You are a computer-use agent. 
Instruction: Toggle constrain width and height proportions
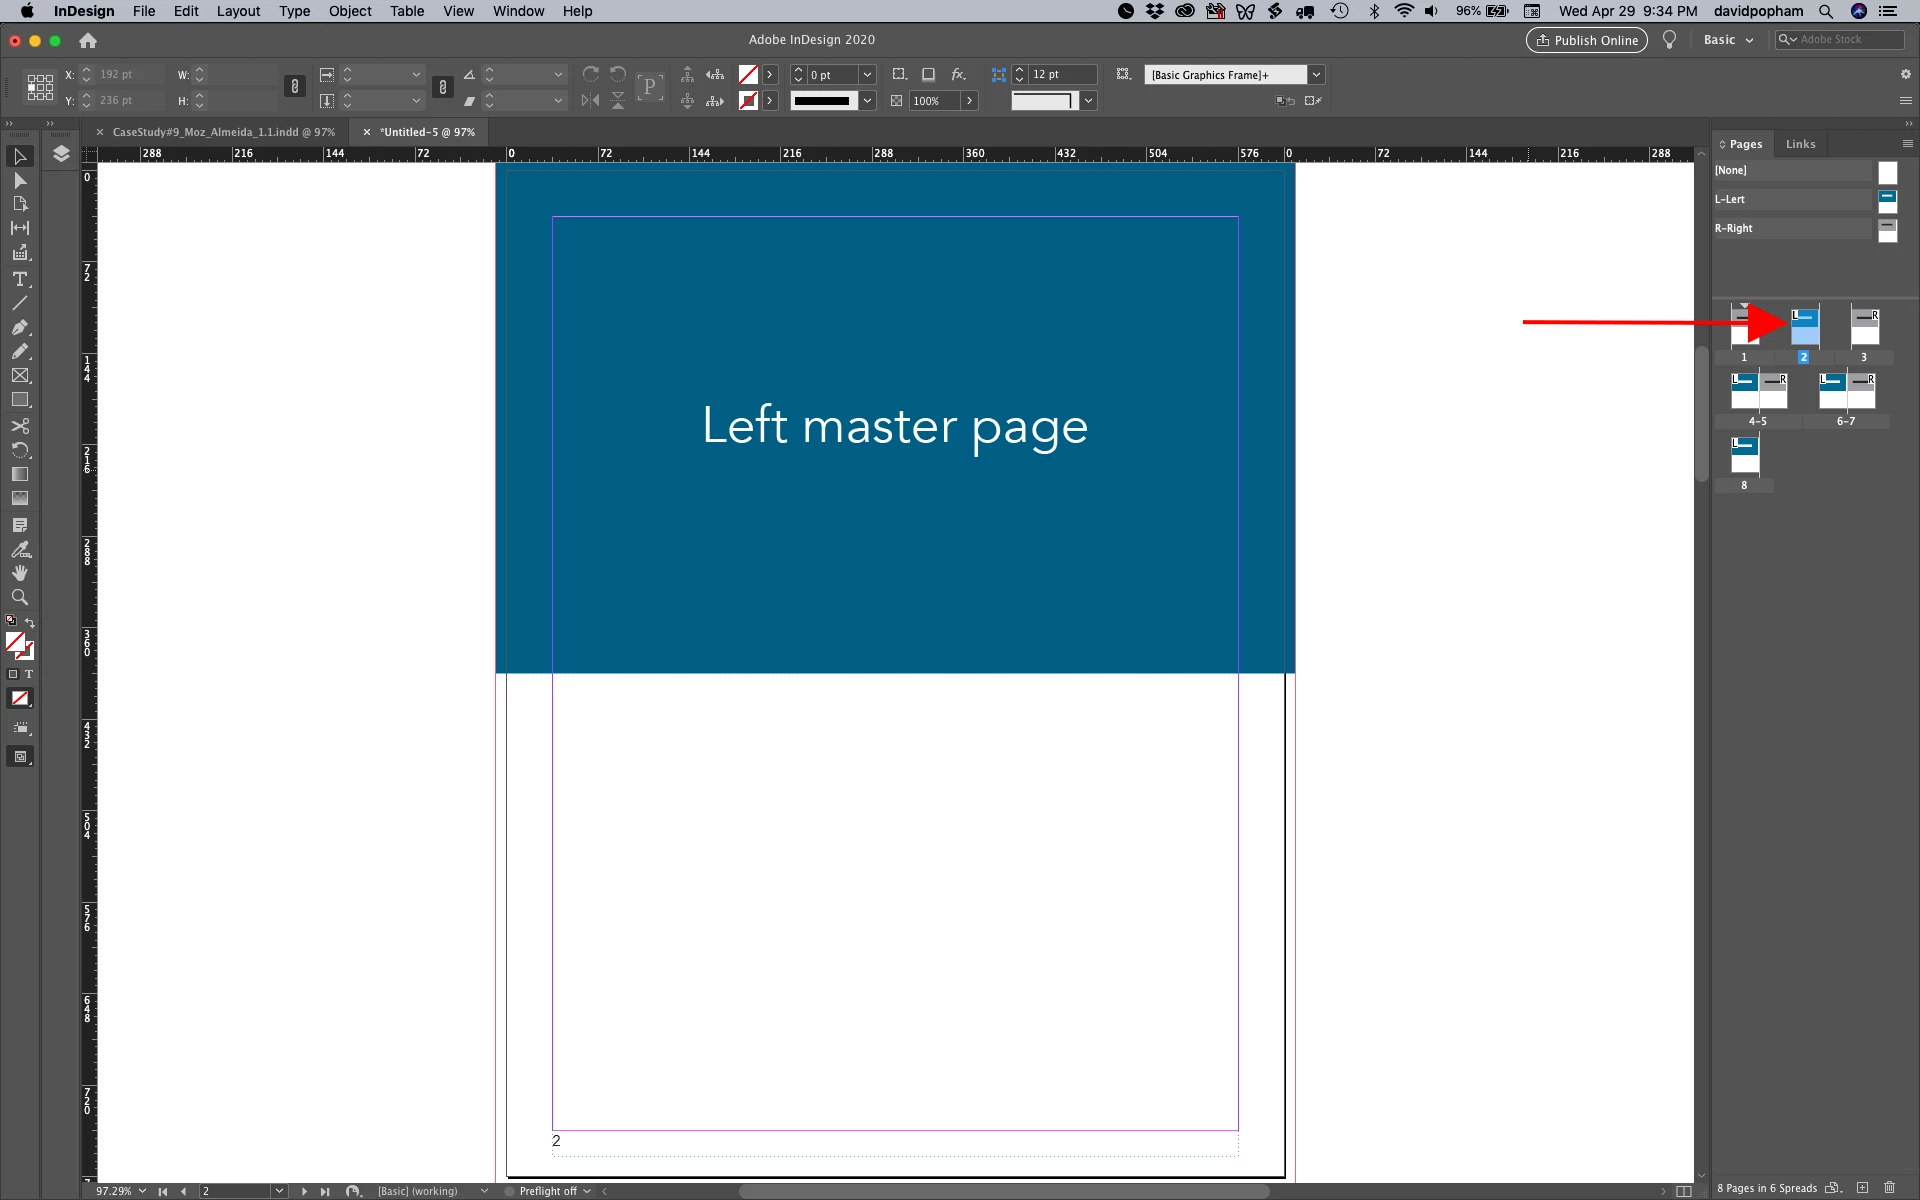294,87
